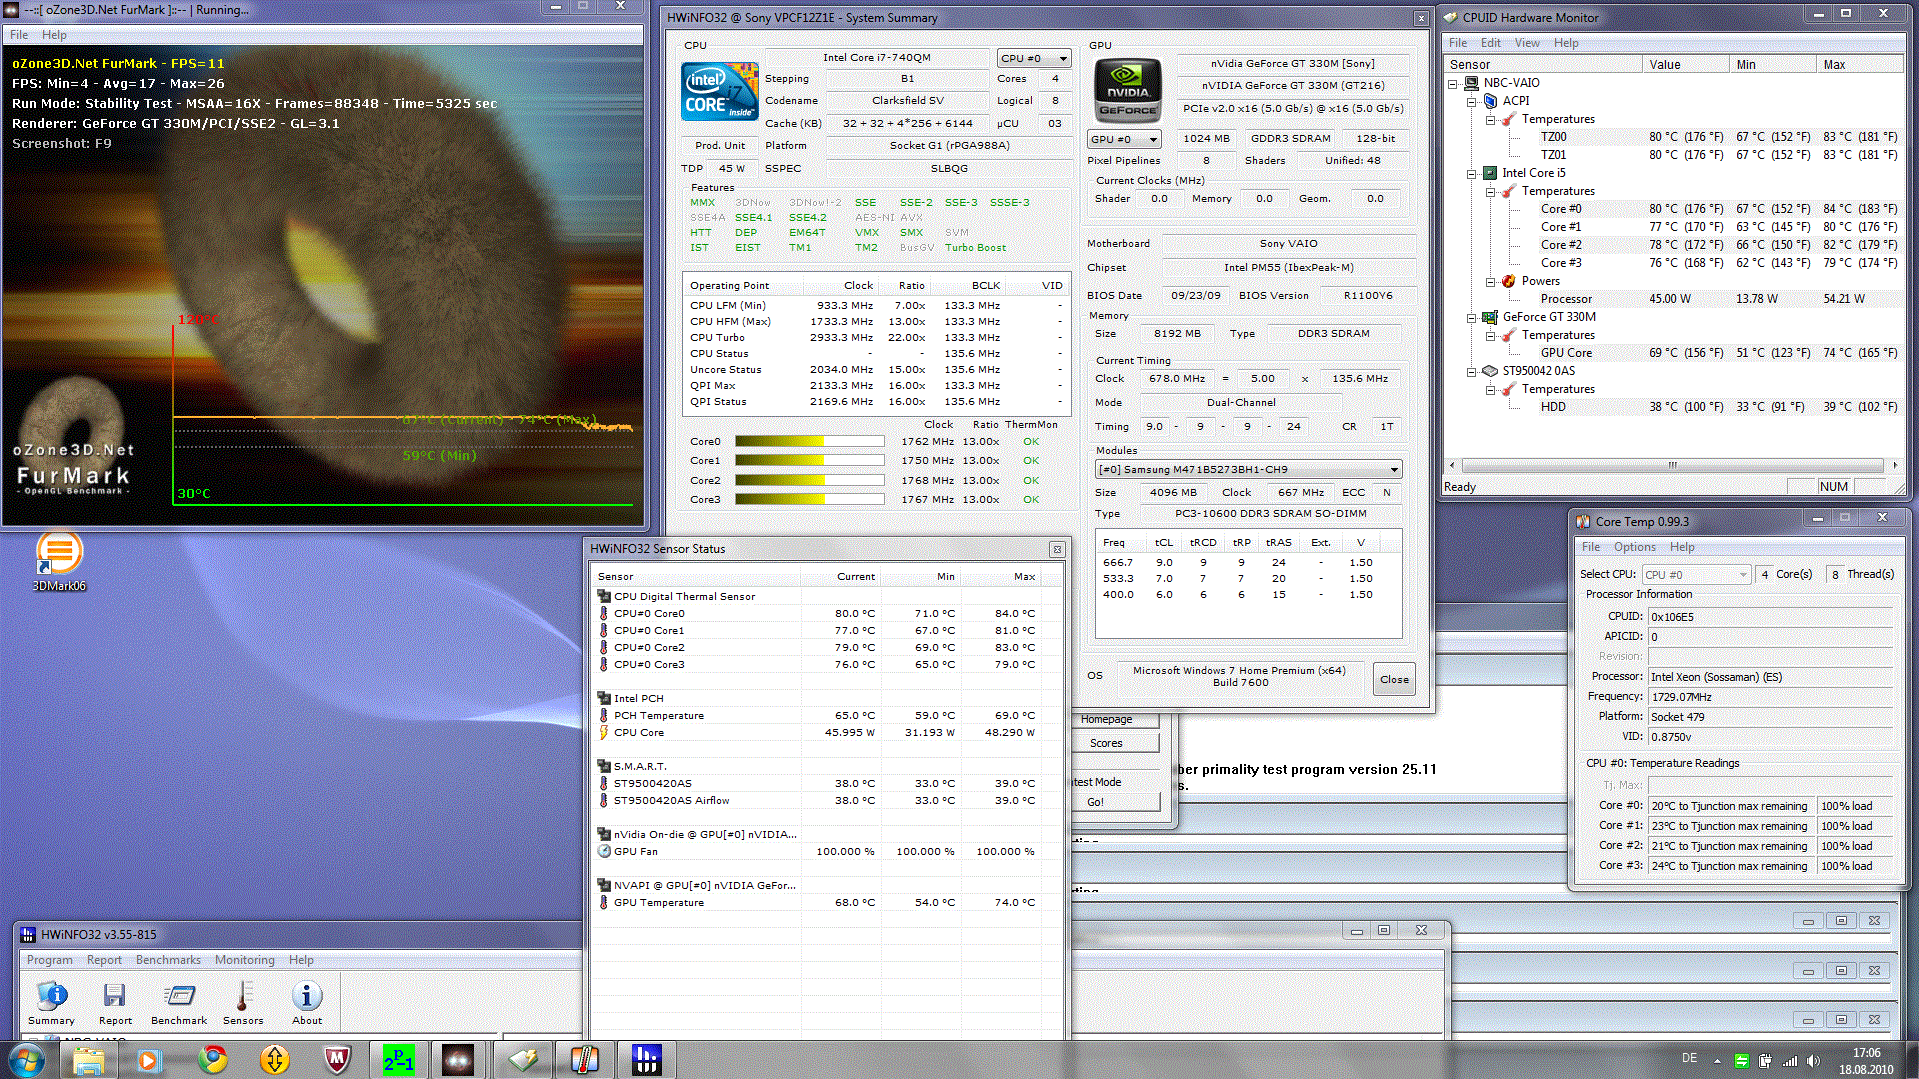
Task: Click the Intel Core i7 logo in System Summary
Action: 719,91
